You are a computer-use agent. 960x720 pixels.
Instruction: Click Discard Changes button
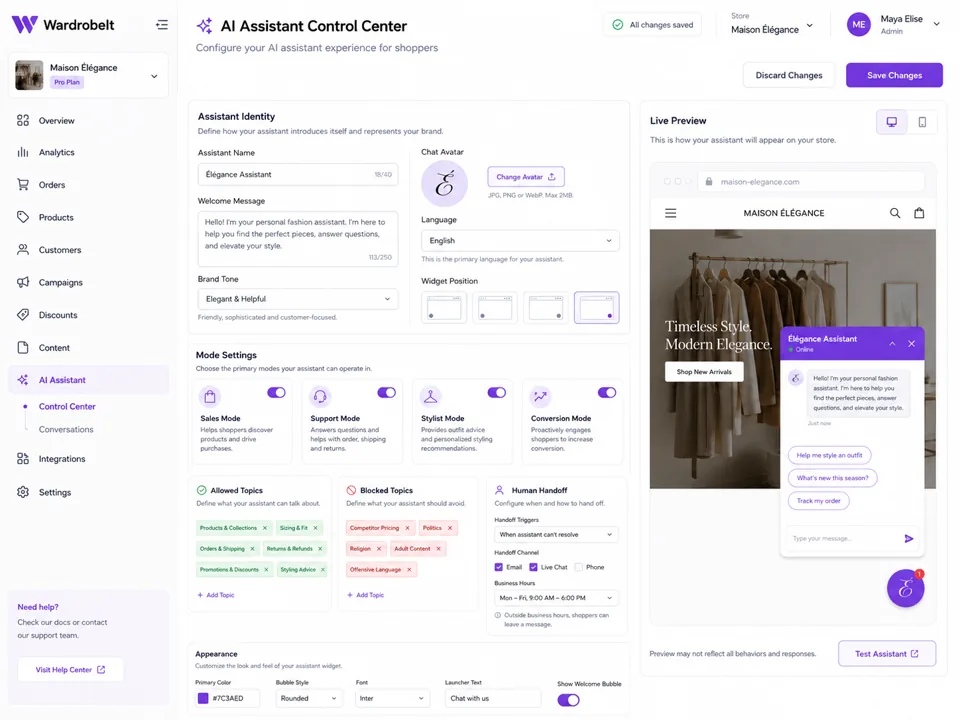pyautogui.click(x=789, y=75)
